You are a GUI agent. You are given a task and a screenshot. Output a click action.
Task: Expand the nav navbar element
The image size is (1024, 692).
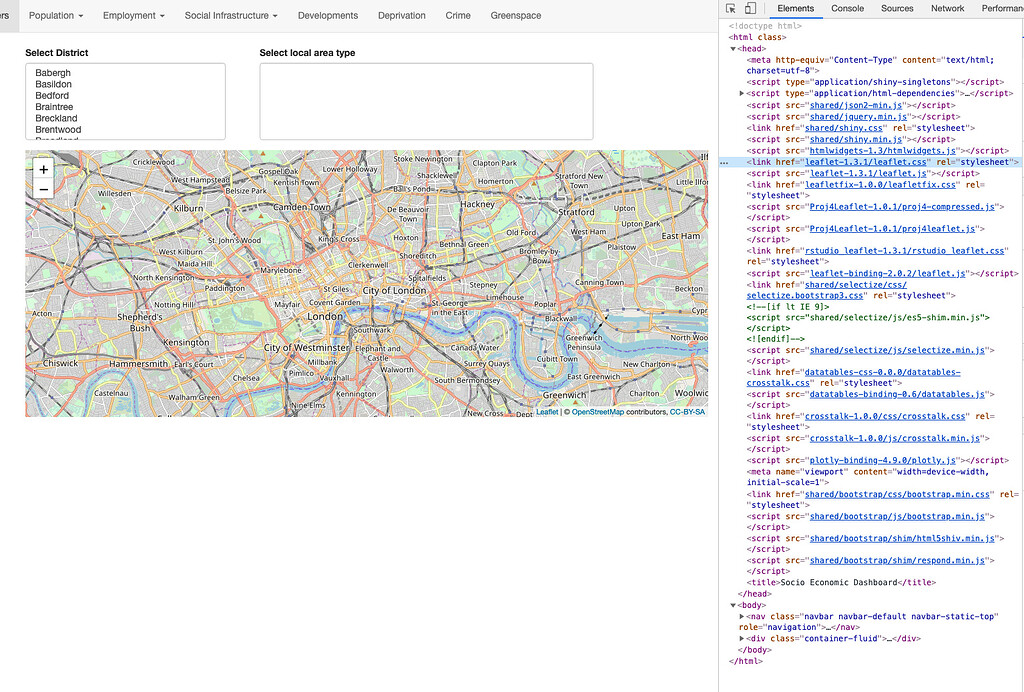click(x=742, y=615)
